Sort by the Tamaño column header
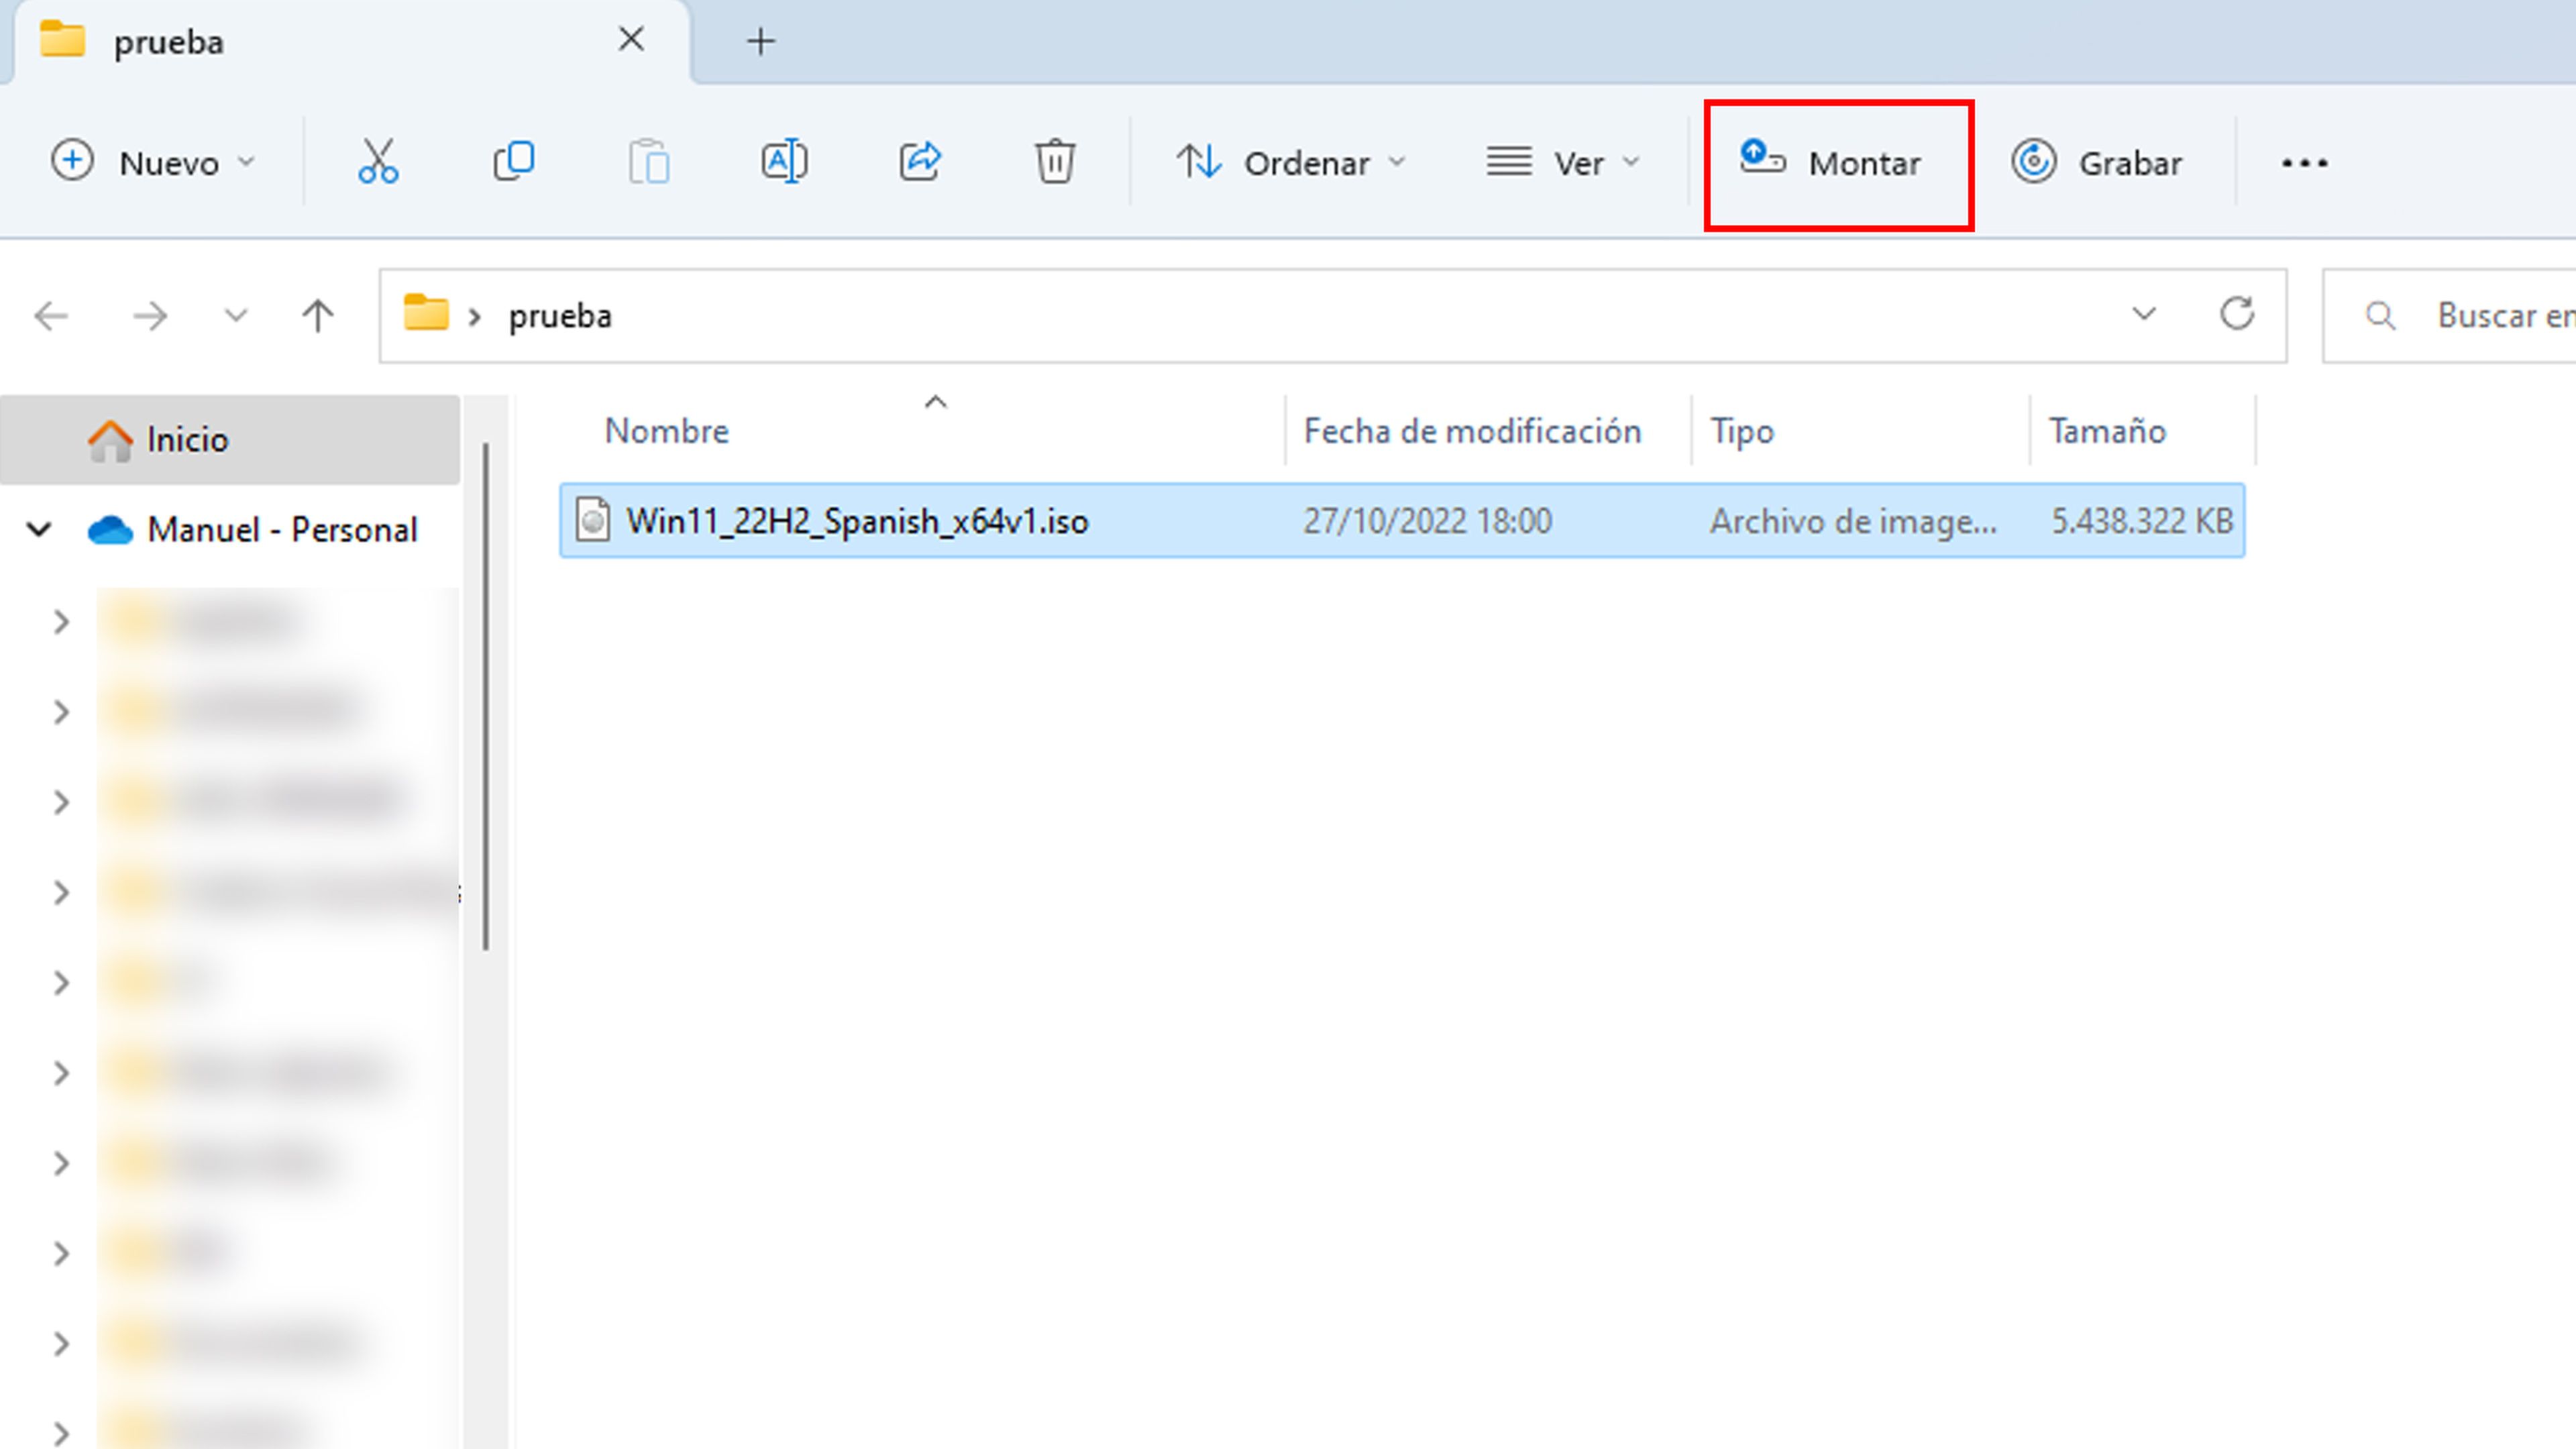The height and width of the screenshot is (1449, 2576). tap(2107, 431)
